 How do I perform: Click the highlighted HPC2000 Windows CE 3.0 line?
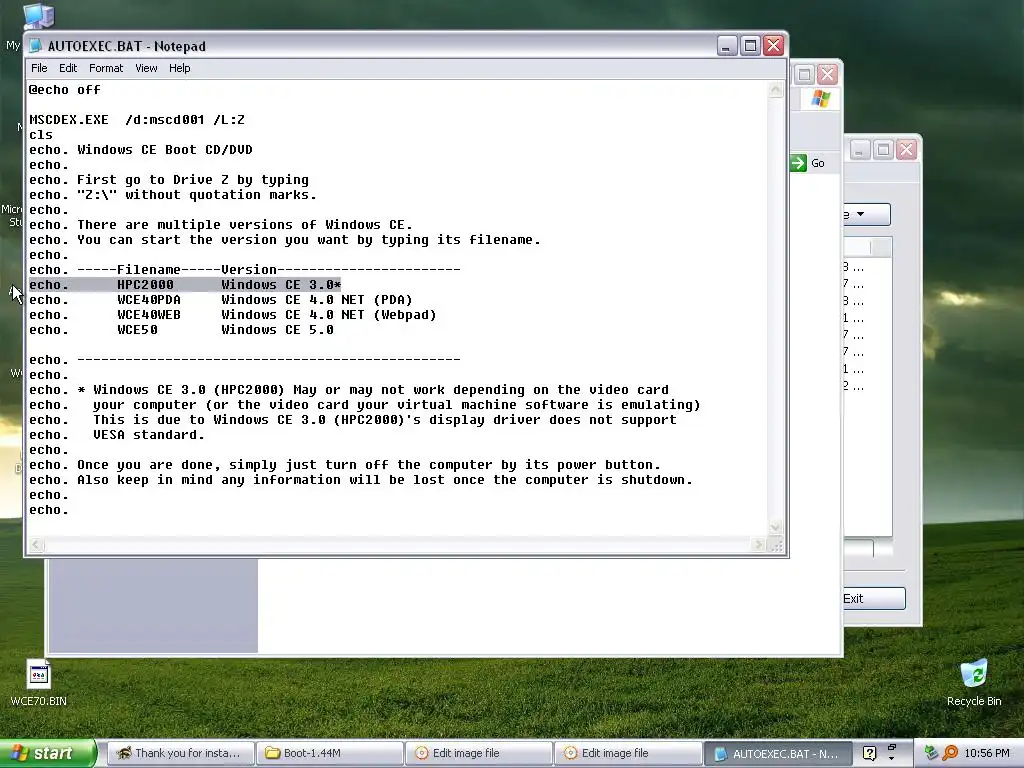[x=185, y=285]
